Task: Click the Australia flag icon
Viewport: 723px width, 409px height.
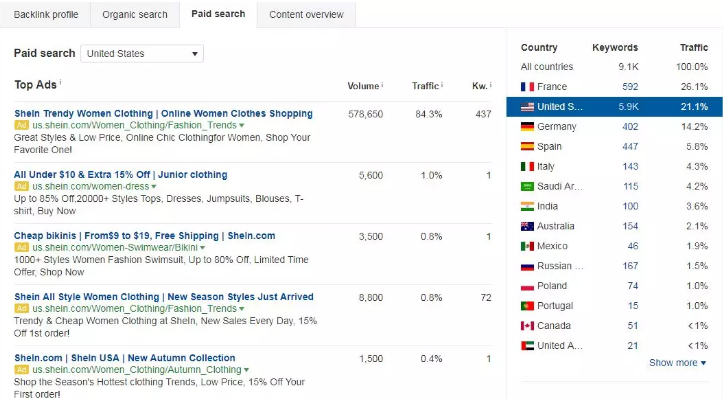Action: 527,226
